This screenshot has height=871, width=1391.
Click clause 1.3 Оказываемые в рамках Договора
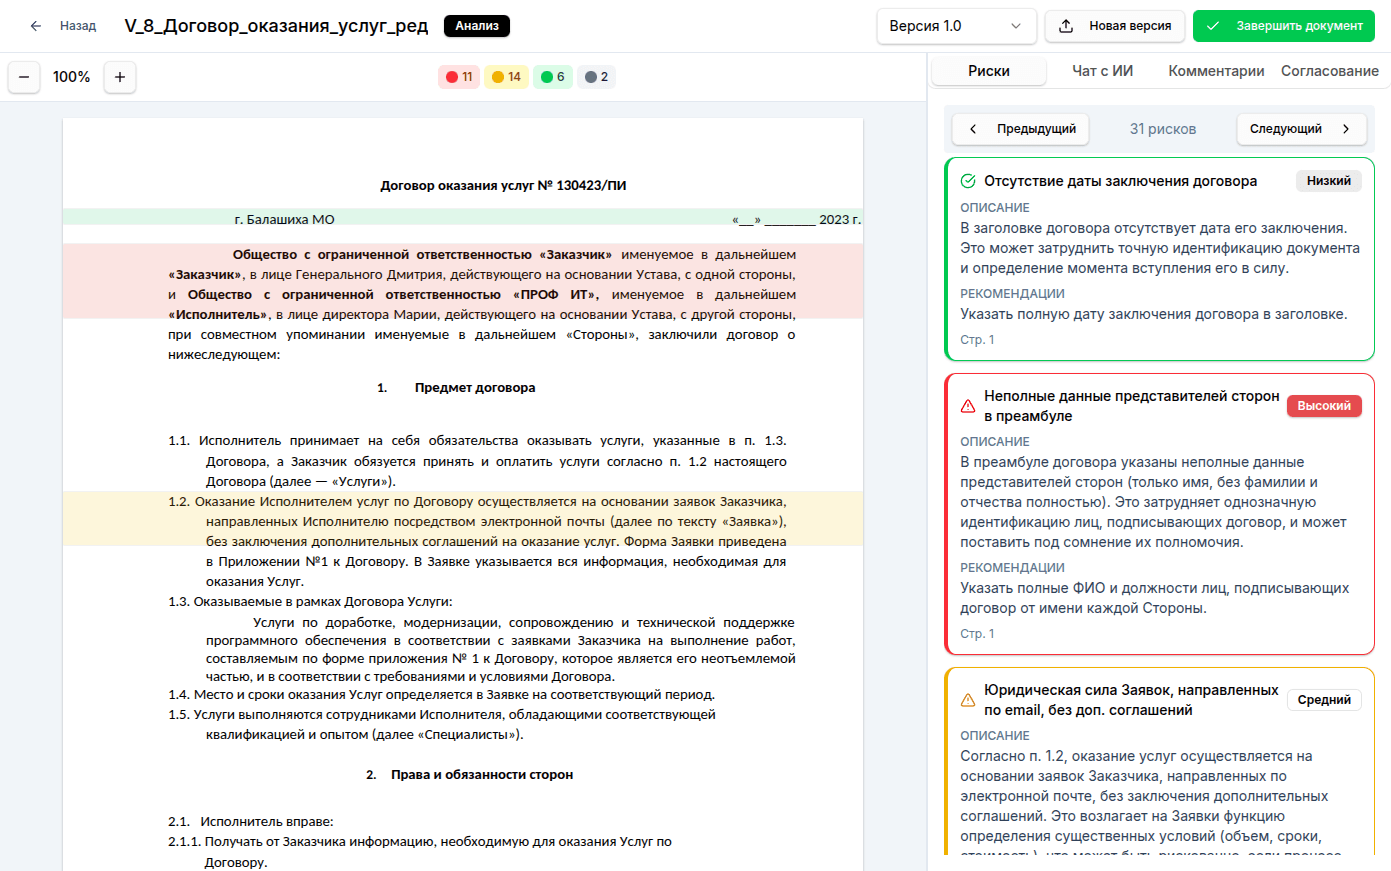[310, 602]
